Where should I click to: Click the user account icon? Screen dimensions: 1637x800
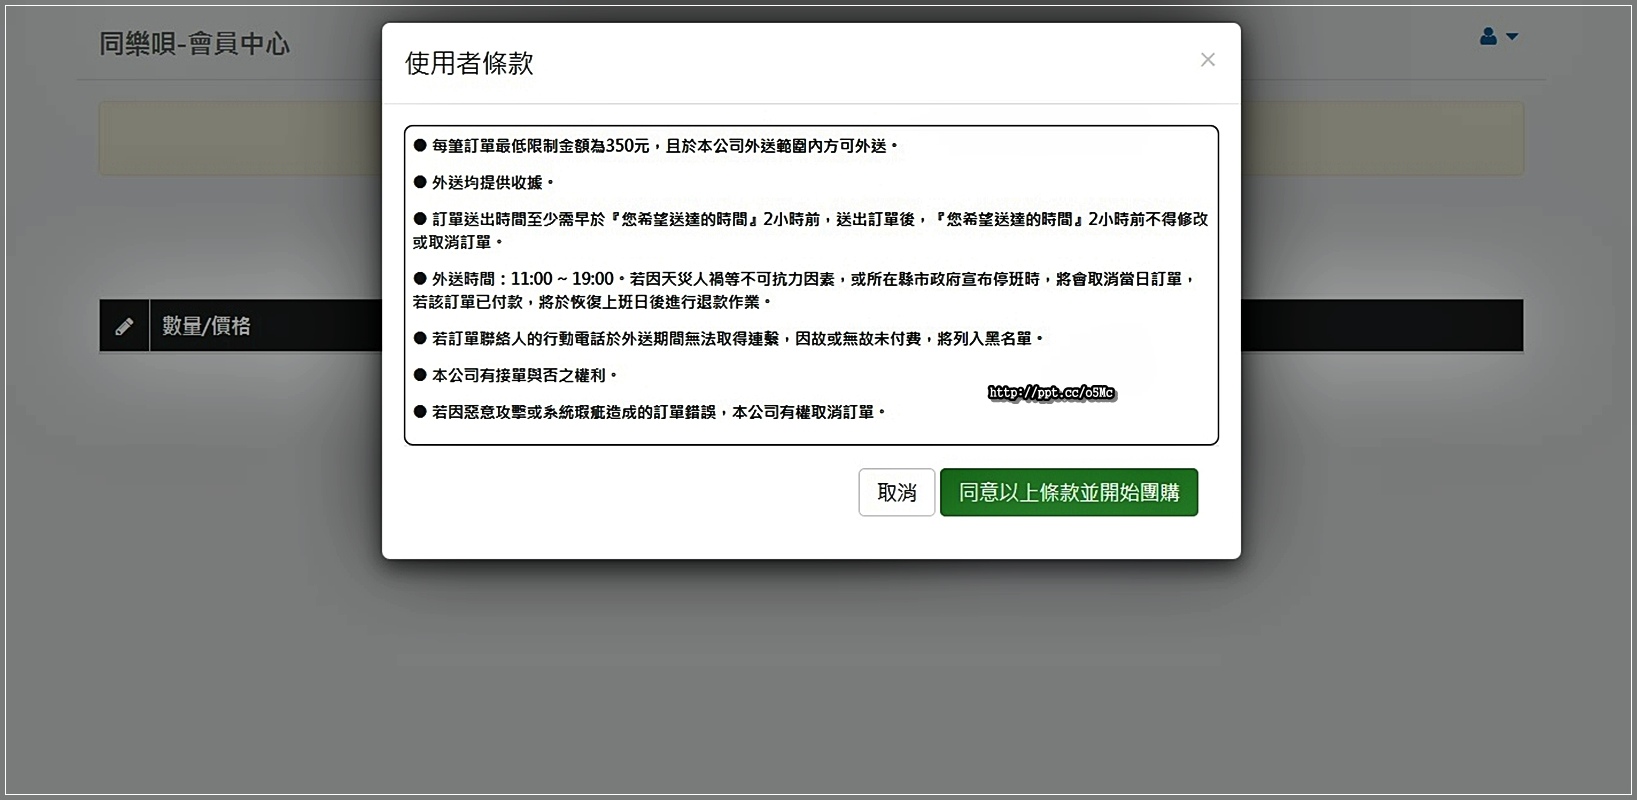(1488, 37)
